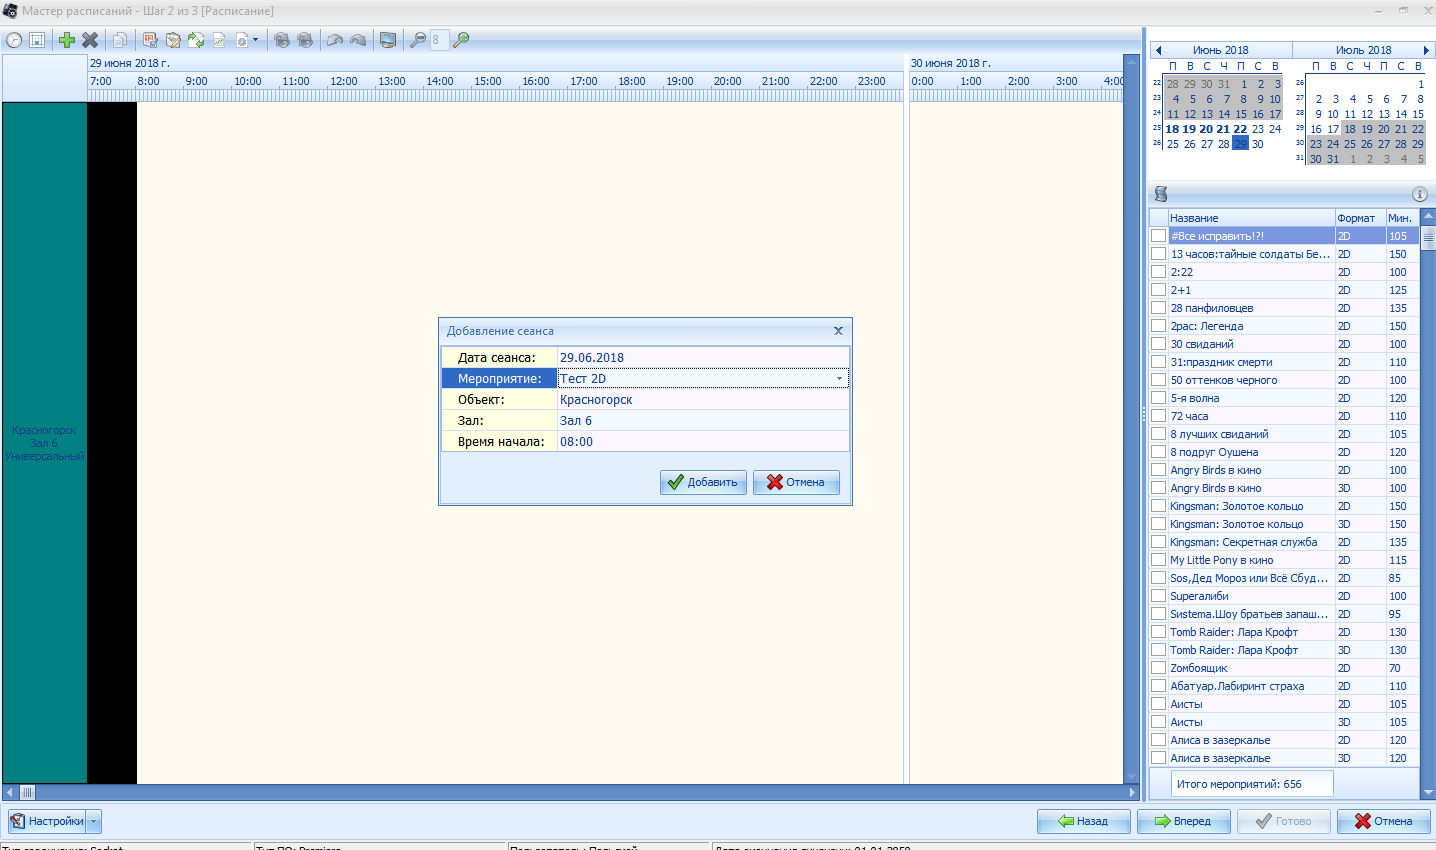This screenshot has width=1436, height=850.
Task: Check the #Все исправить!?! checkbox
Action: tap(1158, 236)
